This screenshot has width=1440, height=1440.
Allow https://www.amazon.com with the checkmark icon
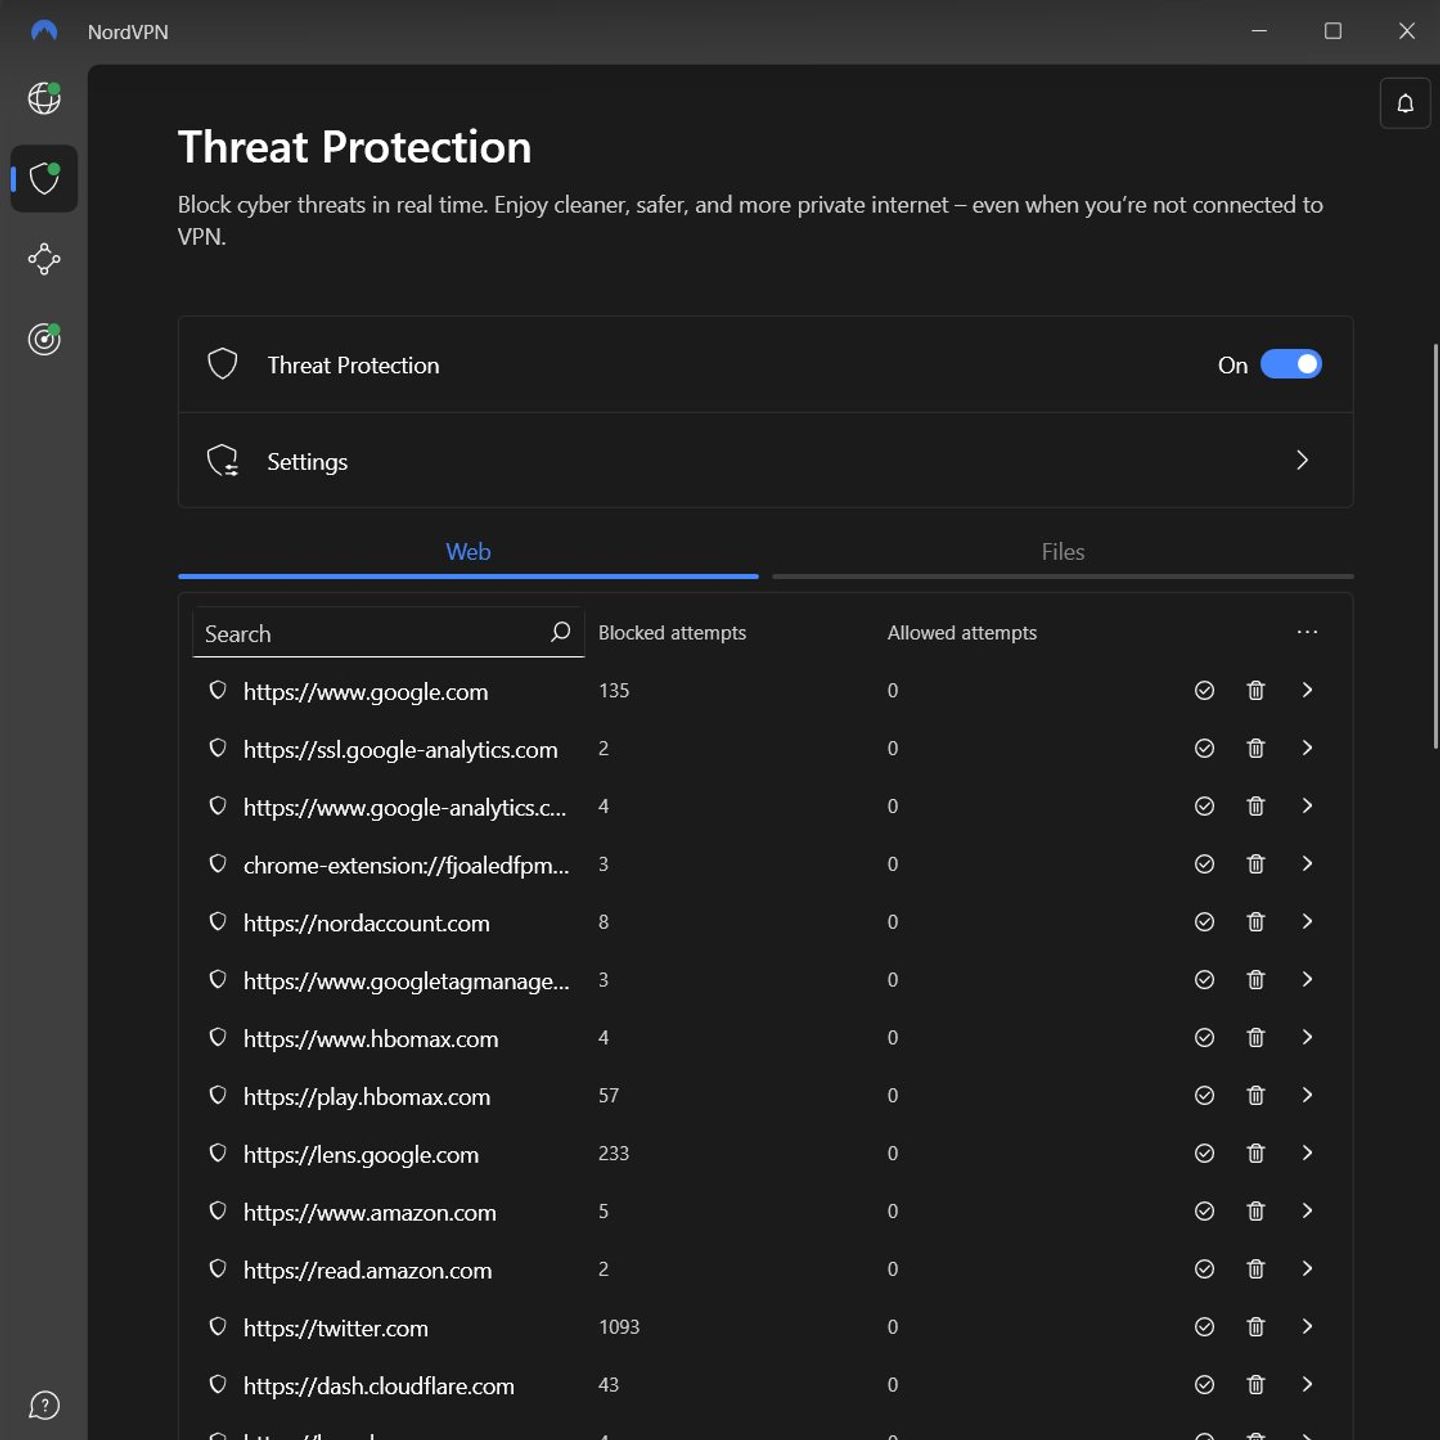click(x=1204, y=1211)
